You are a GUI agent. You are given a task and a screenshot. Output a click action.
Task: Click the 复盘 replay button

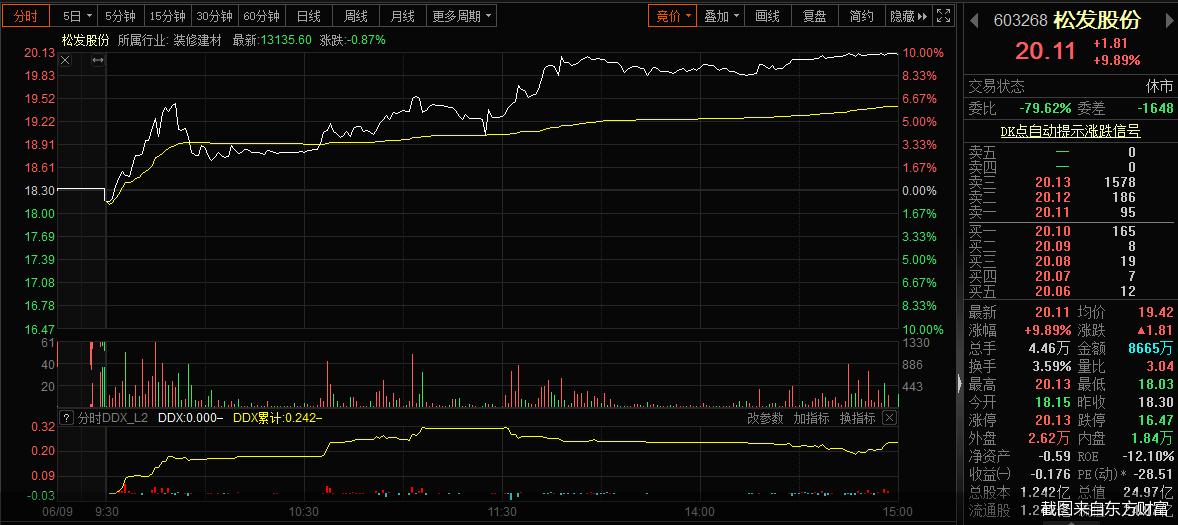(815, 16)
